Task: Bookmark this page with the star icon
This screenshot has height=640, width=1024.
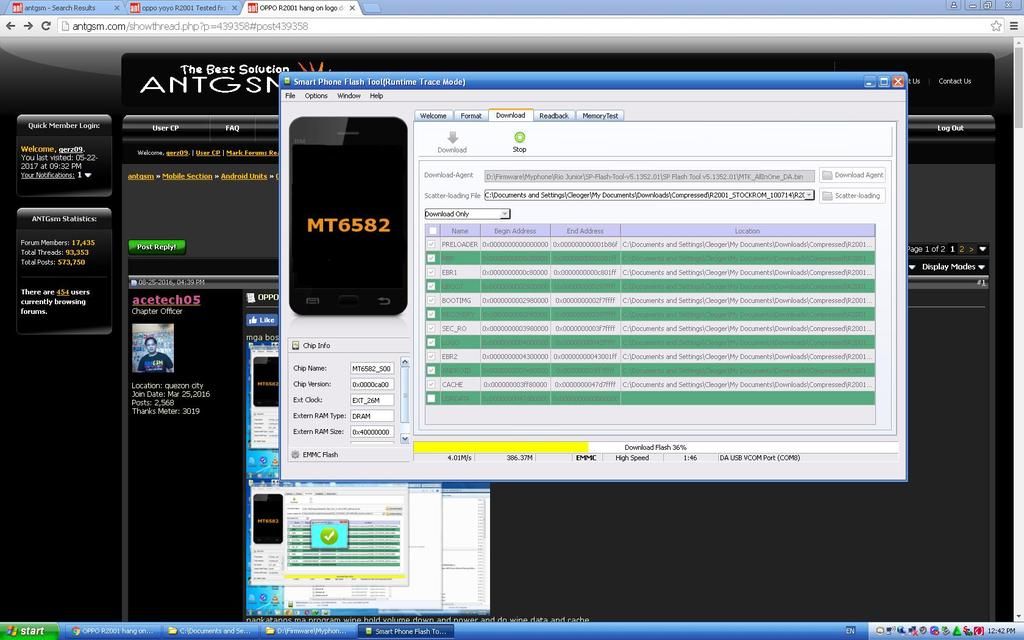Action: (996, 25)
